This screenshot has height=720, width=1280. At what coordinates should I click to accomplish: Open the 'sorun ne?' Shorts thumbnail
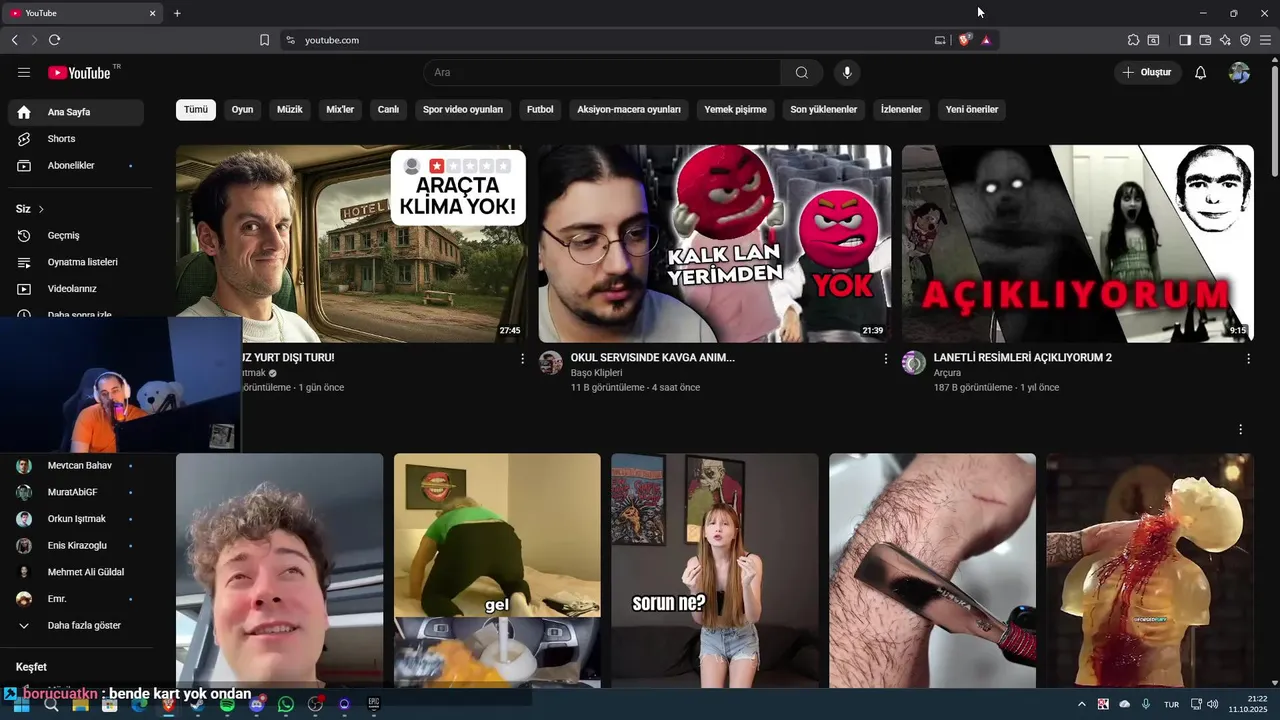[x=715, y=571]
